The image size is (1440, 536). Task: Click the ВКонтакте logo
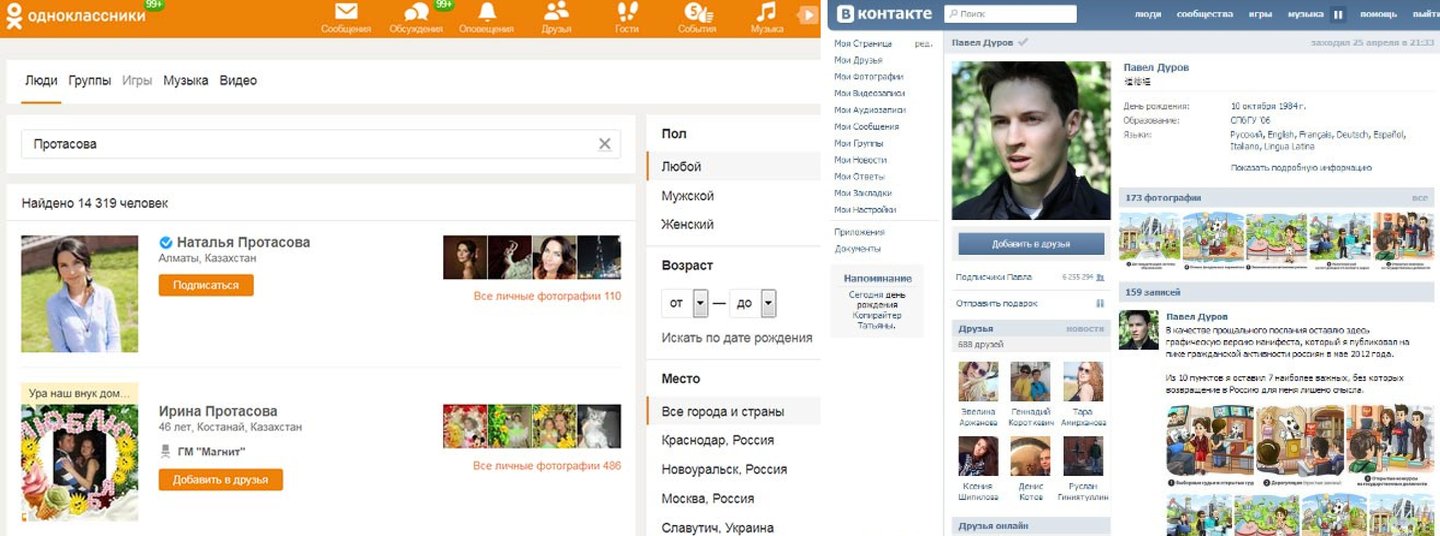884,13
